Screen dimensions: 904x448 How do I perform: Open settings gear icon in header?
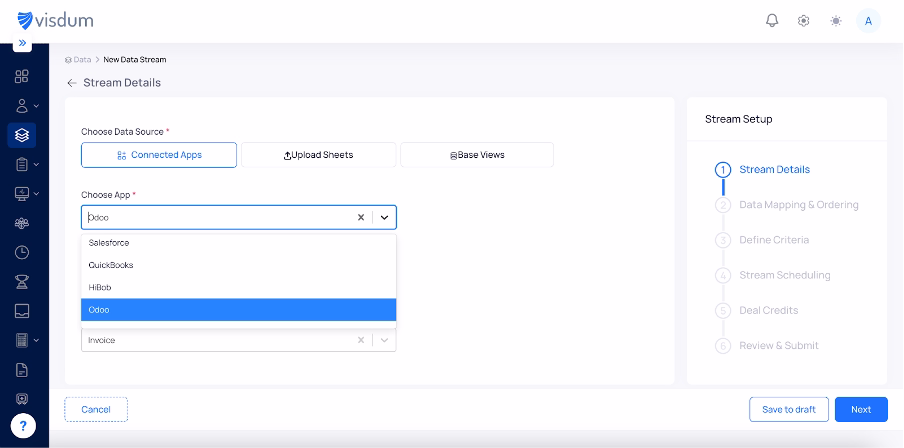coord(803,21)
